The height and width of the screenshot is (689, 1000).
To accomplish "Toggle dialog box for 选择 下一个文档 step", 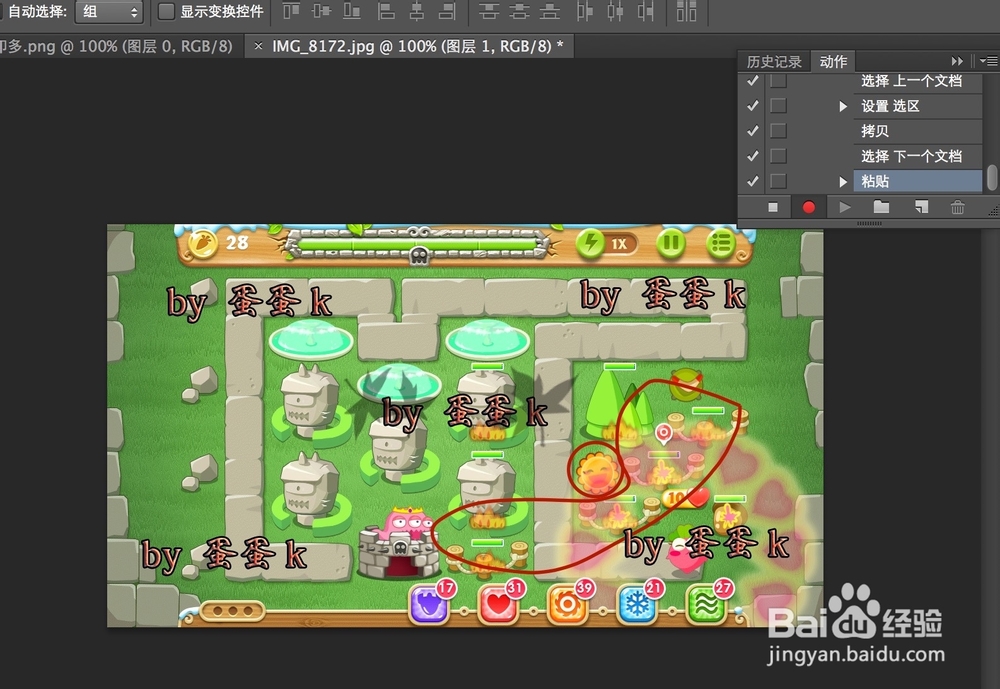I will [778, 156].
